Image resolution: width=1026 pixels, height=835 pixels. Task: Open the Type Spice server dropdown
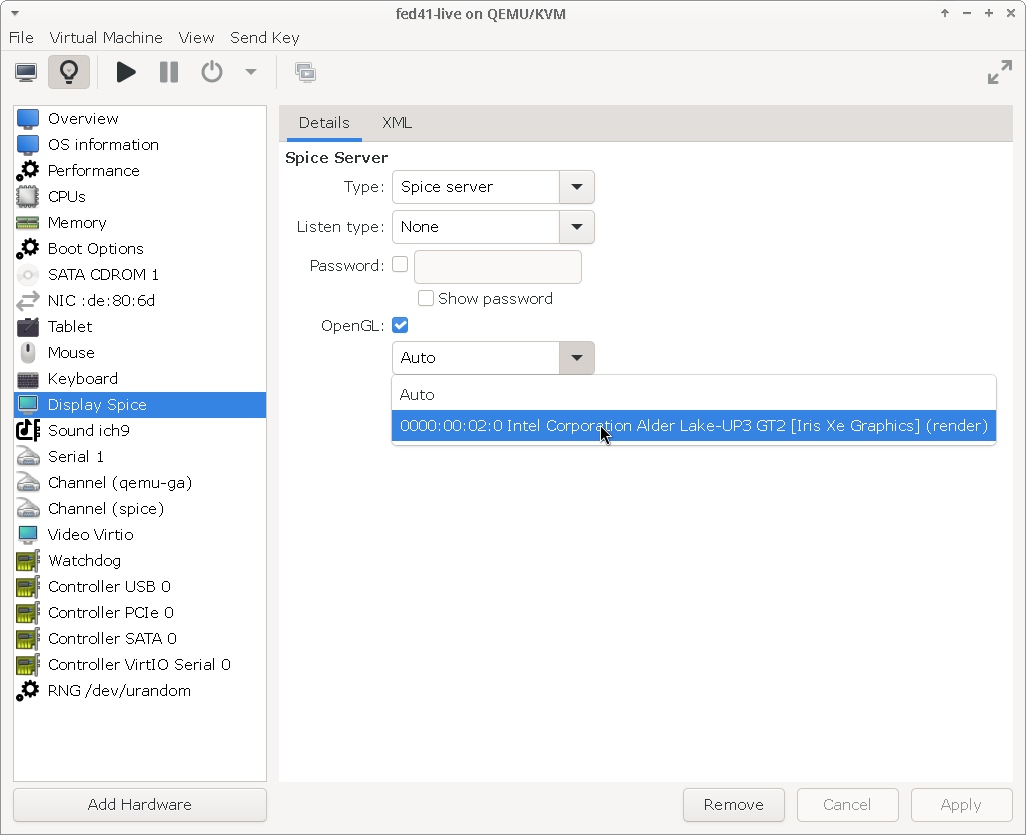point(493,187)
